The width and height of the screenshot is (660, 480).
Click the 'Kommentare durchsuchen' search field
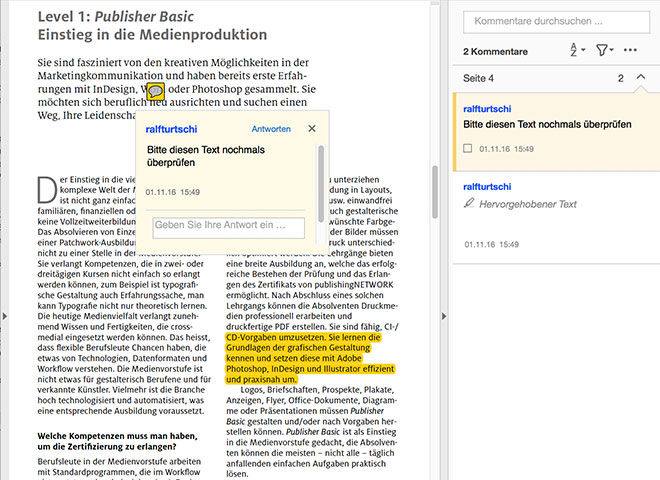[556, 21]
